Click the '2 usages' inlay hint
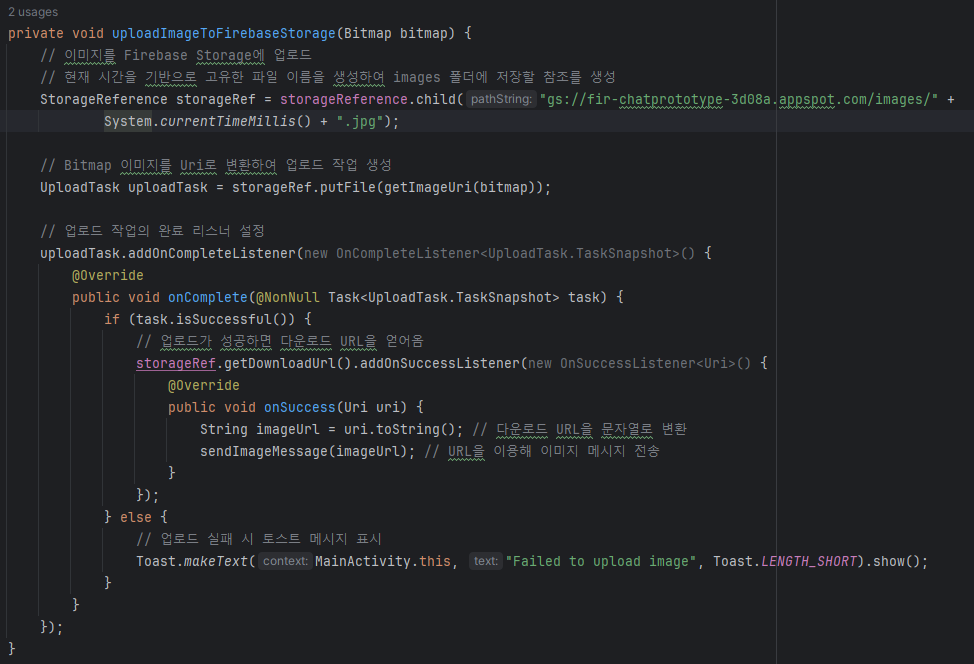Image resolution: width=974 pixels, height=664 pixels. point(33,12)
